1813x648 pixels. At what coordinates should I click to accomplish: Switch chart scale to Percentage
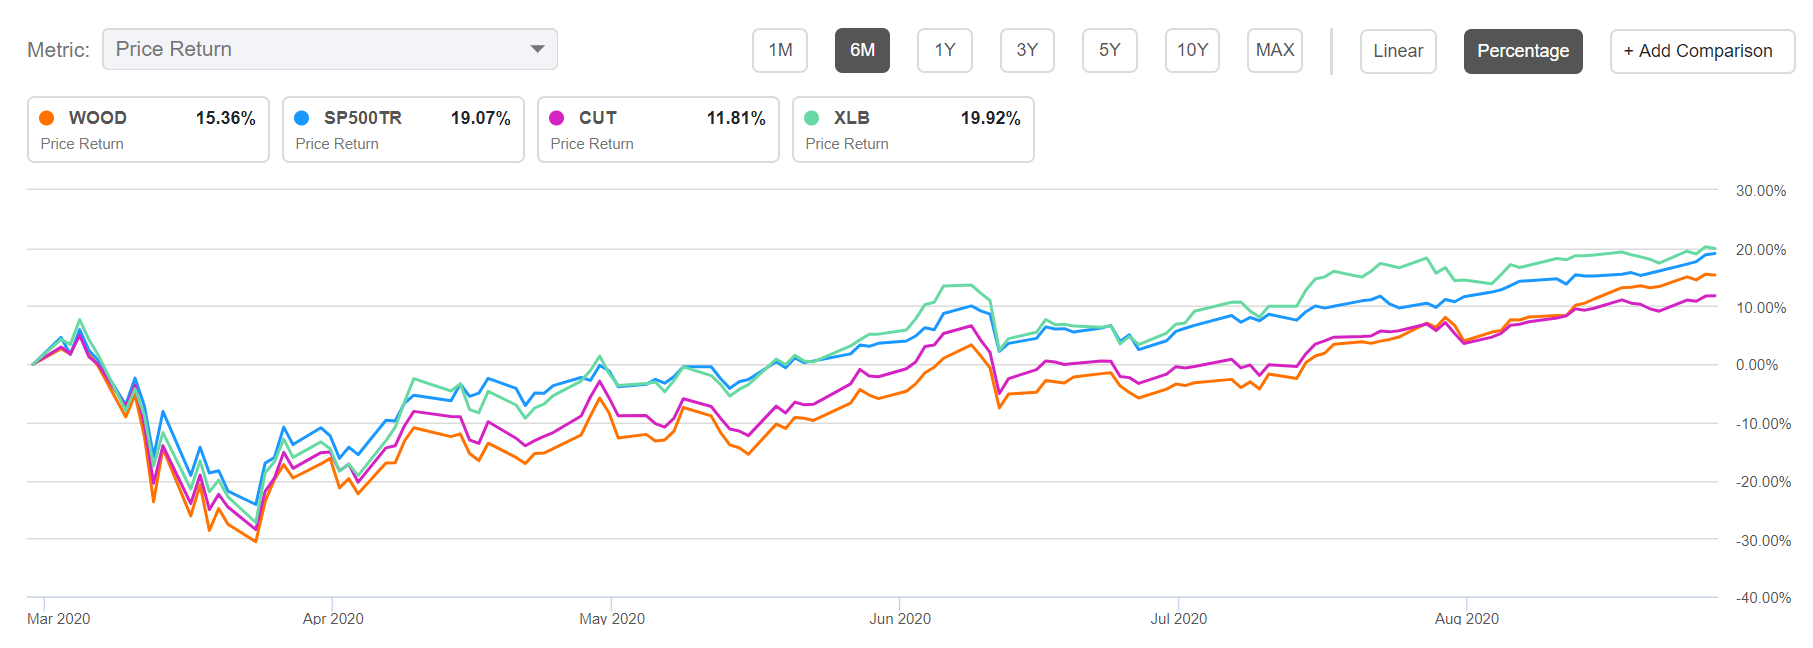[x=1522, y=51]
